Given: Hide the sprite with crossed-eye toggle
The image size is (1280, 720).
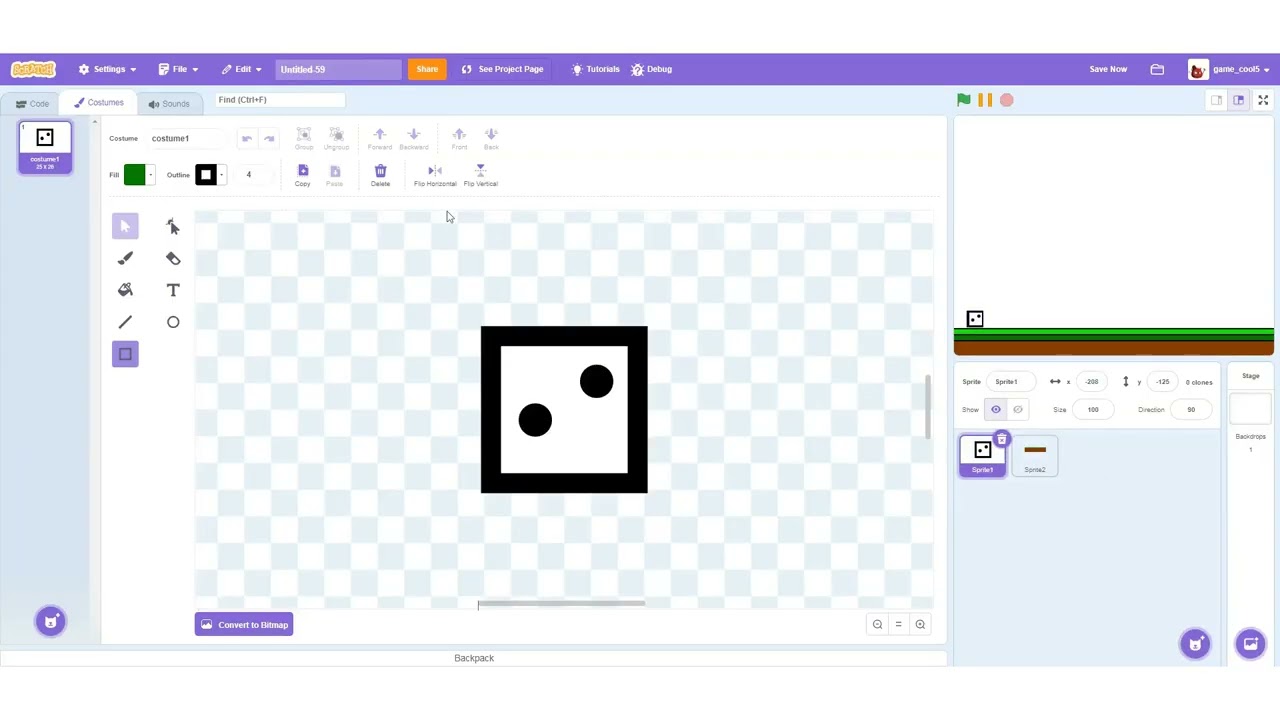Looking at the screenshot, I should 1018,409.
